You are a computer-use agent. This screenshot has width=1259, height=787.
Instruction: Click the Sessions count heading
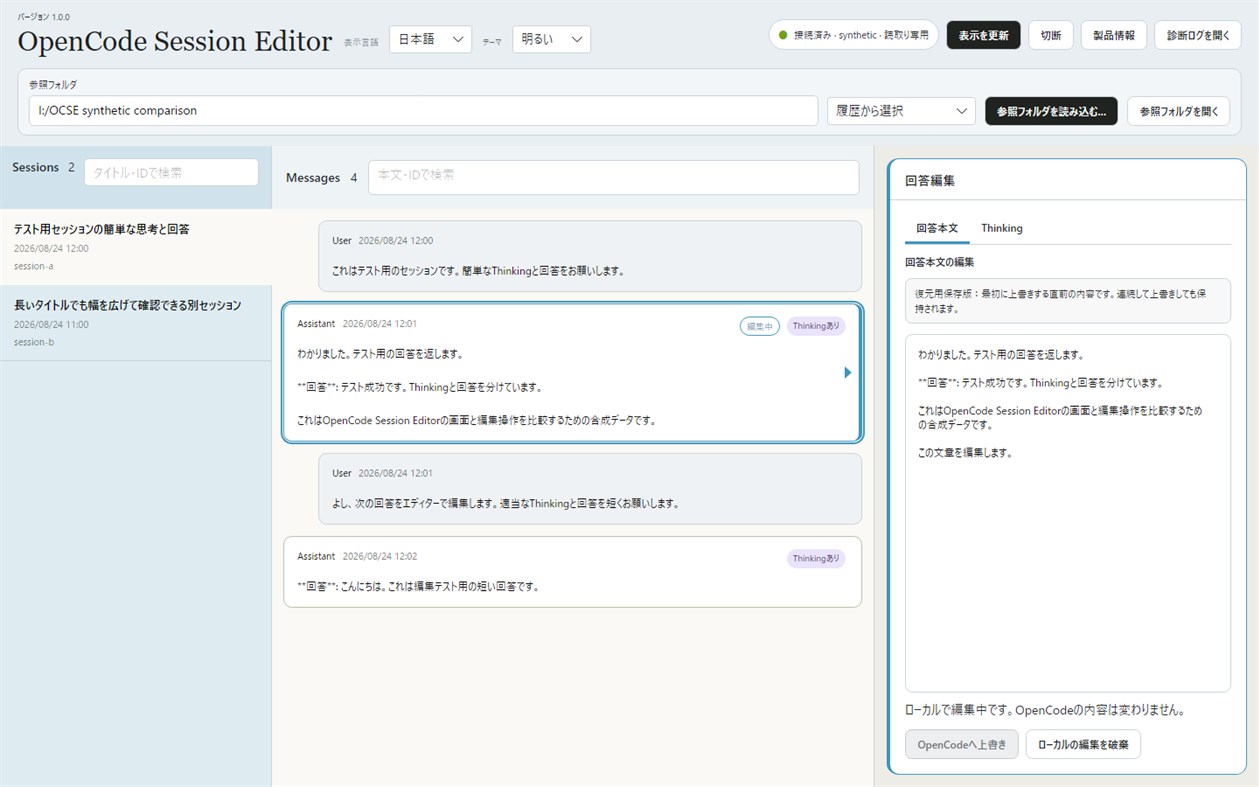coord(43,167)
